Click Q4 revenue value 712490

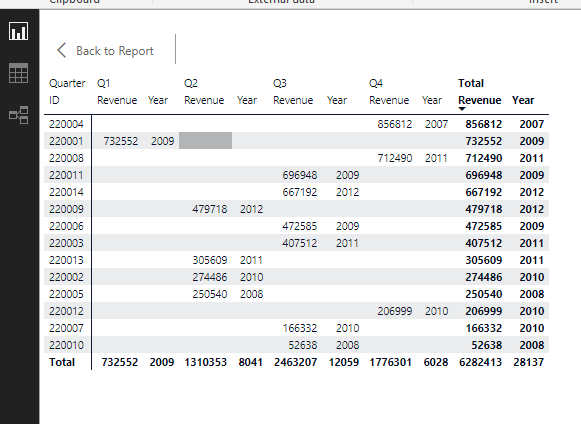[395, 158]
